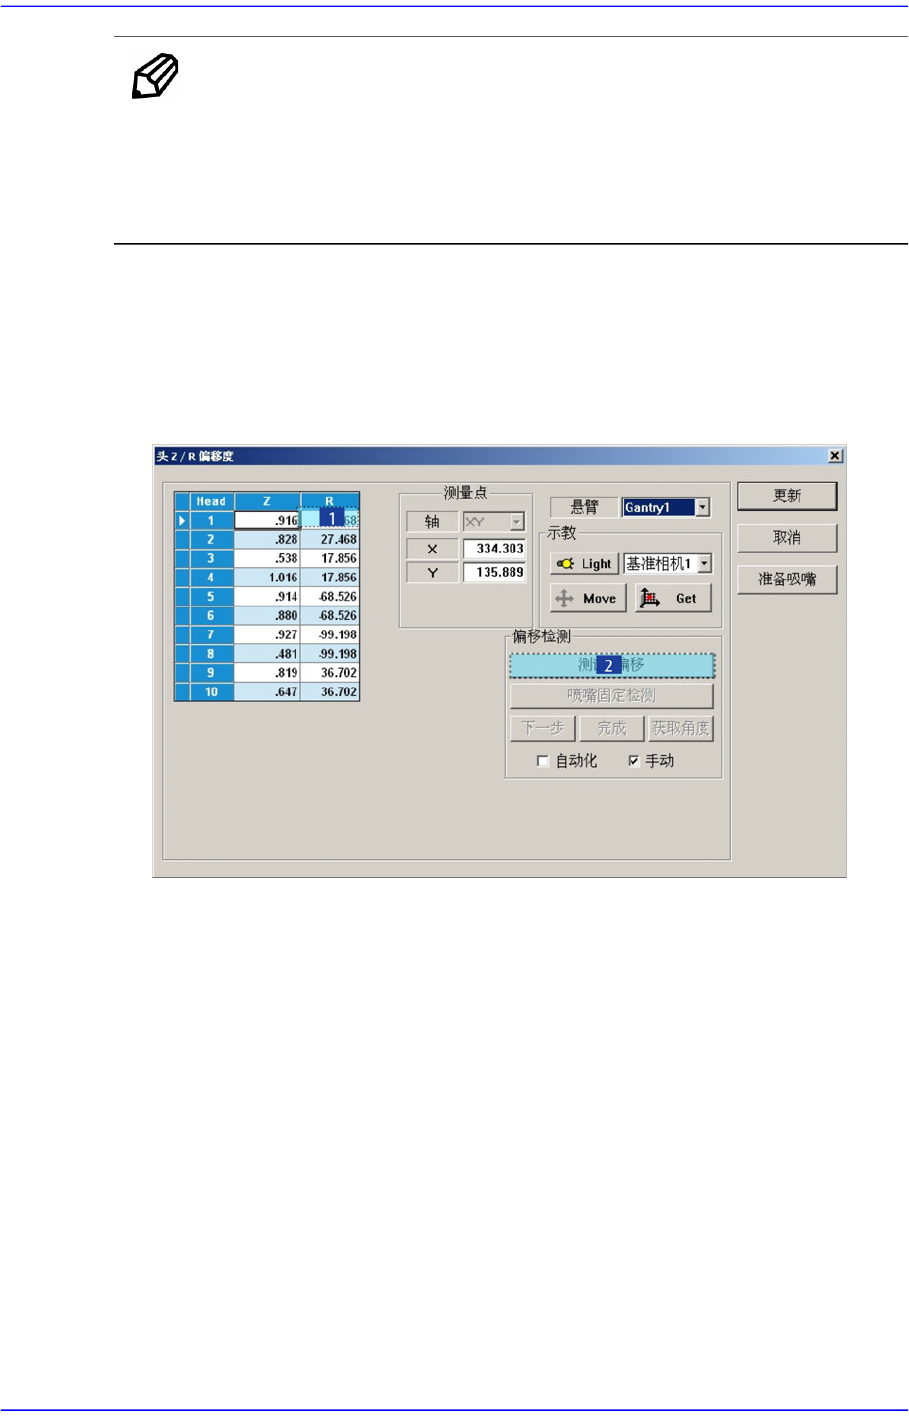Uncheck the 手动 checkbox
Viewport: 909px width, 1421px height.
634,761
